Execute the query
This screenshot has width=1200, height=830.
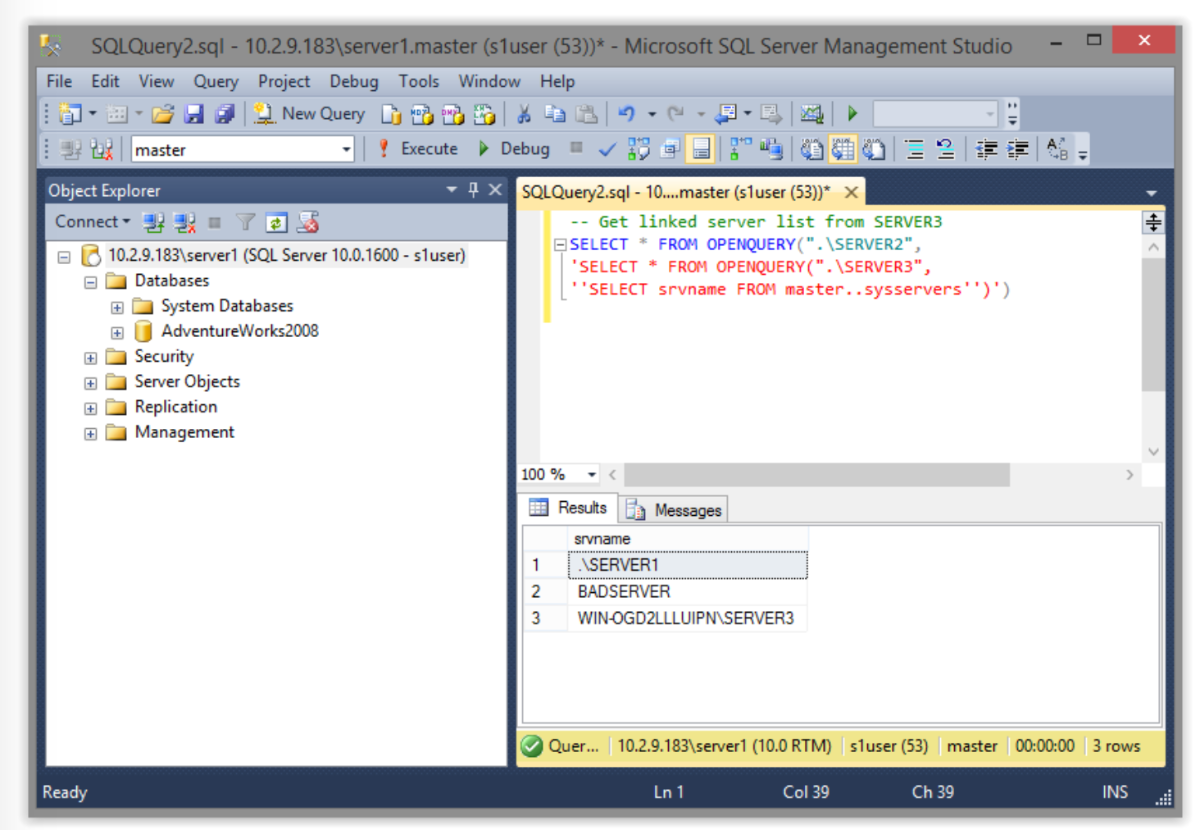(x=418, y=149)
